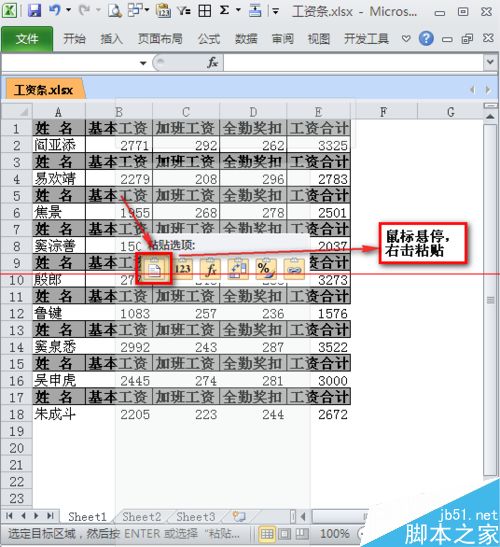Viewport: 500px width, 547px height.
Task: Select column F header
Action: [x=383, y=112]
